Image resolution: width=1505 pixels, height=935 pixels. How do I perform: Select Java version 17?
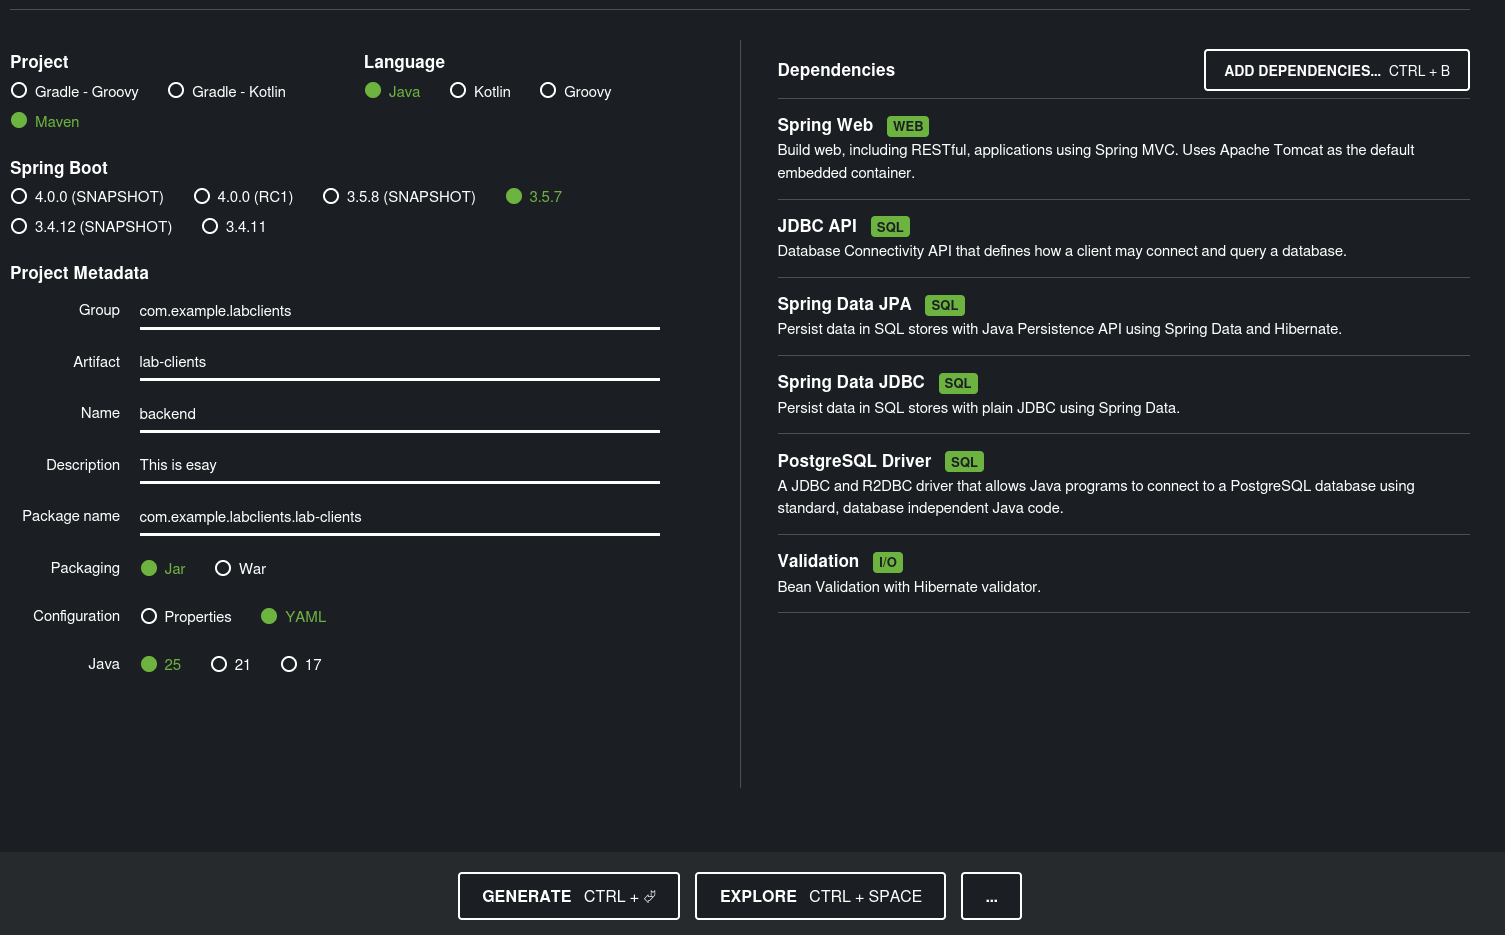pos(289,665)
